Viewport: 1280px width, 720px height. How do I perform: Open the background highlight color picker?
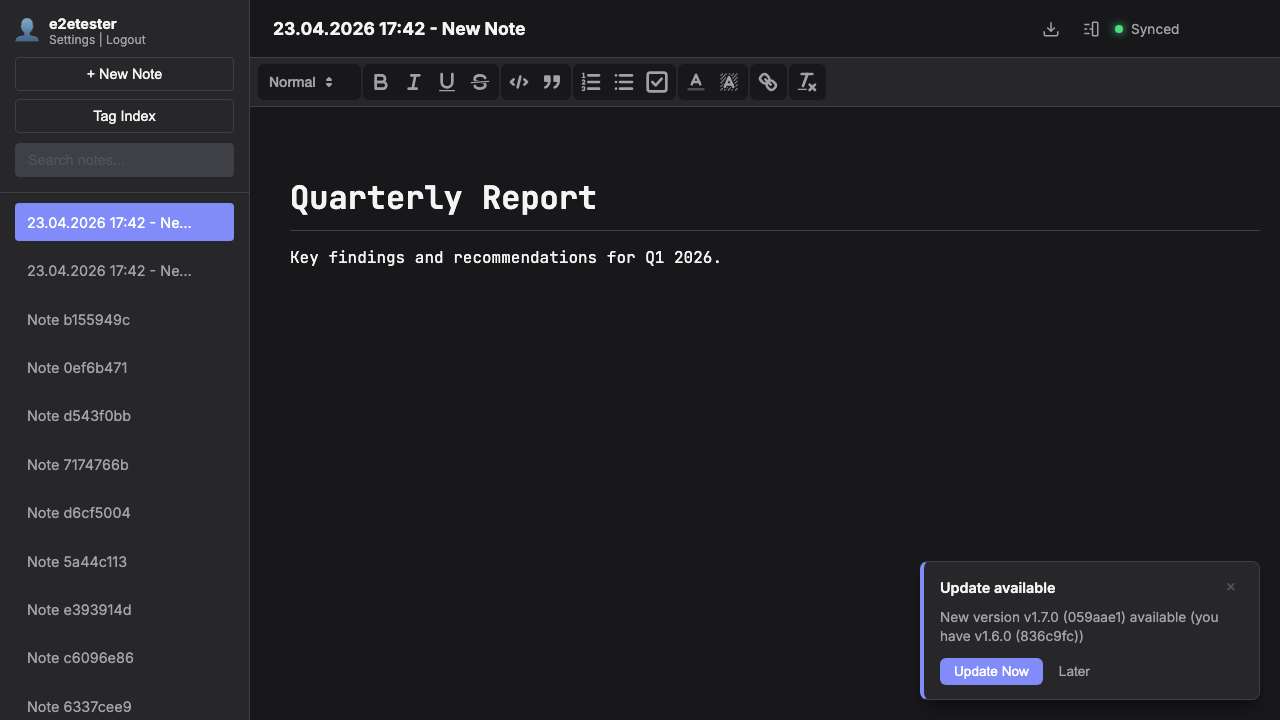pyautogui.click(x=729, y=82)
